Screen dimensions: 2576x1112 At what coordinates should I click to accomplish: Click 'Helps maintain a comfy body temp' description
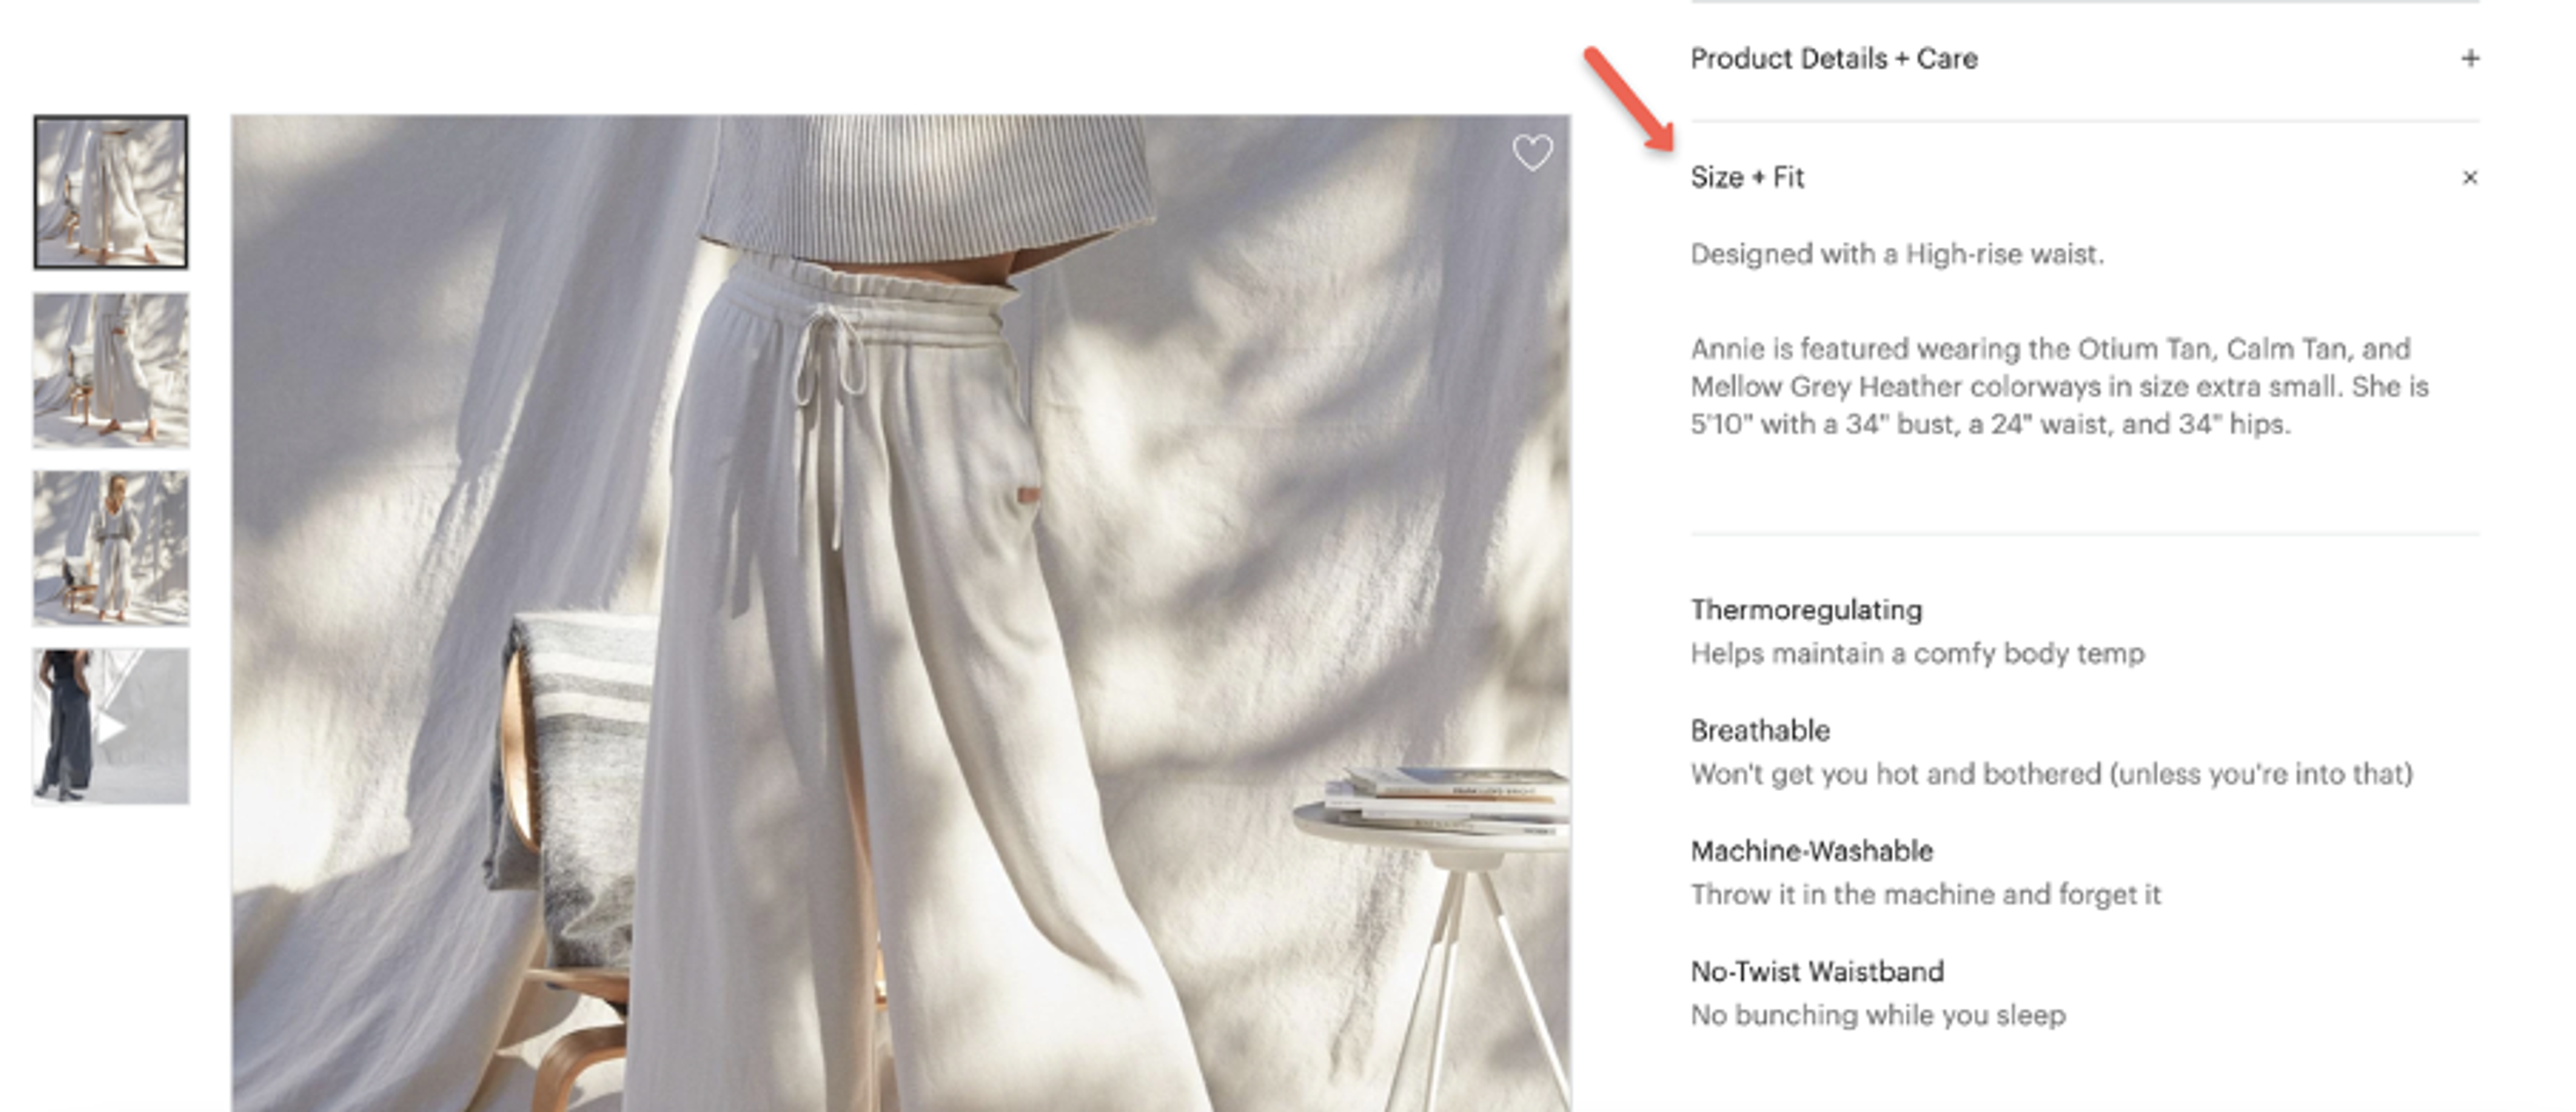point(1917,654)
